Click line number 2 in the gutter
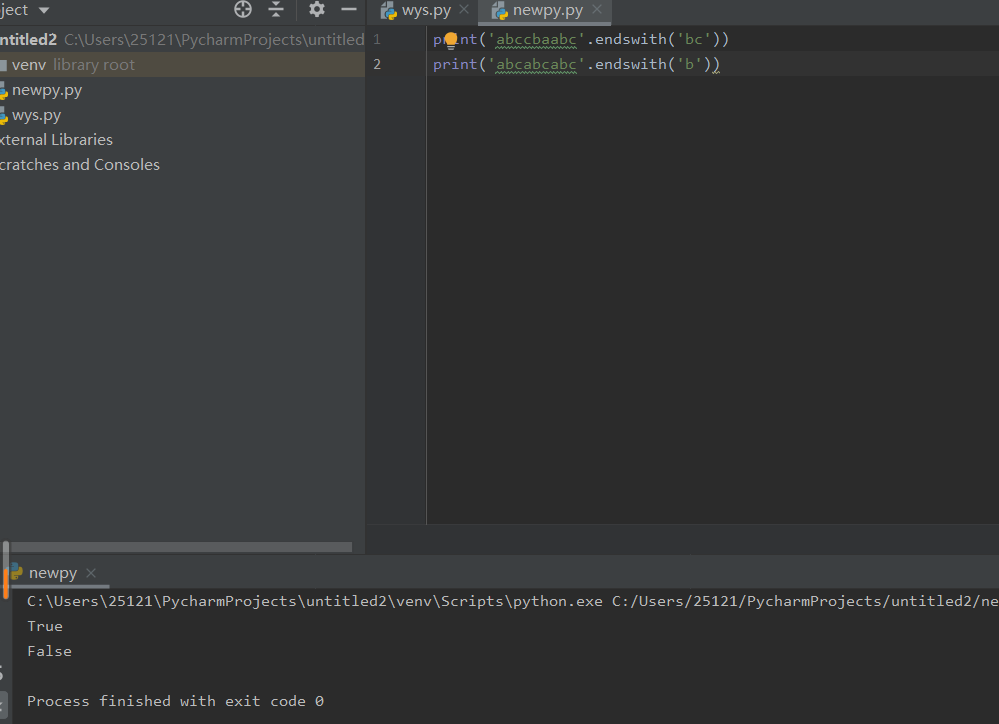Image resolution: width=999 pixels, height=724 pixels. [377, 64]
